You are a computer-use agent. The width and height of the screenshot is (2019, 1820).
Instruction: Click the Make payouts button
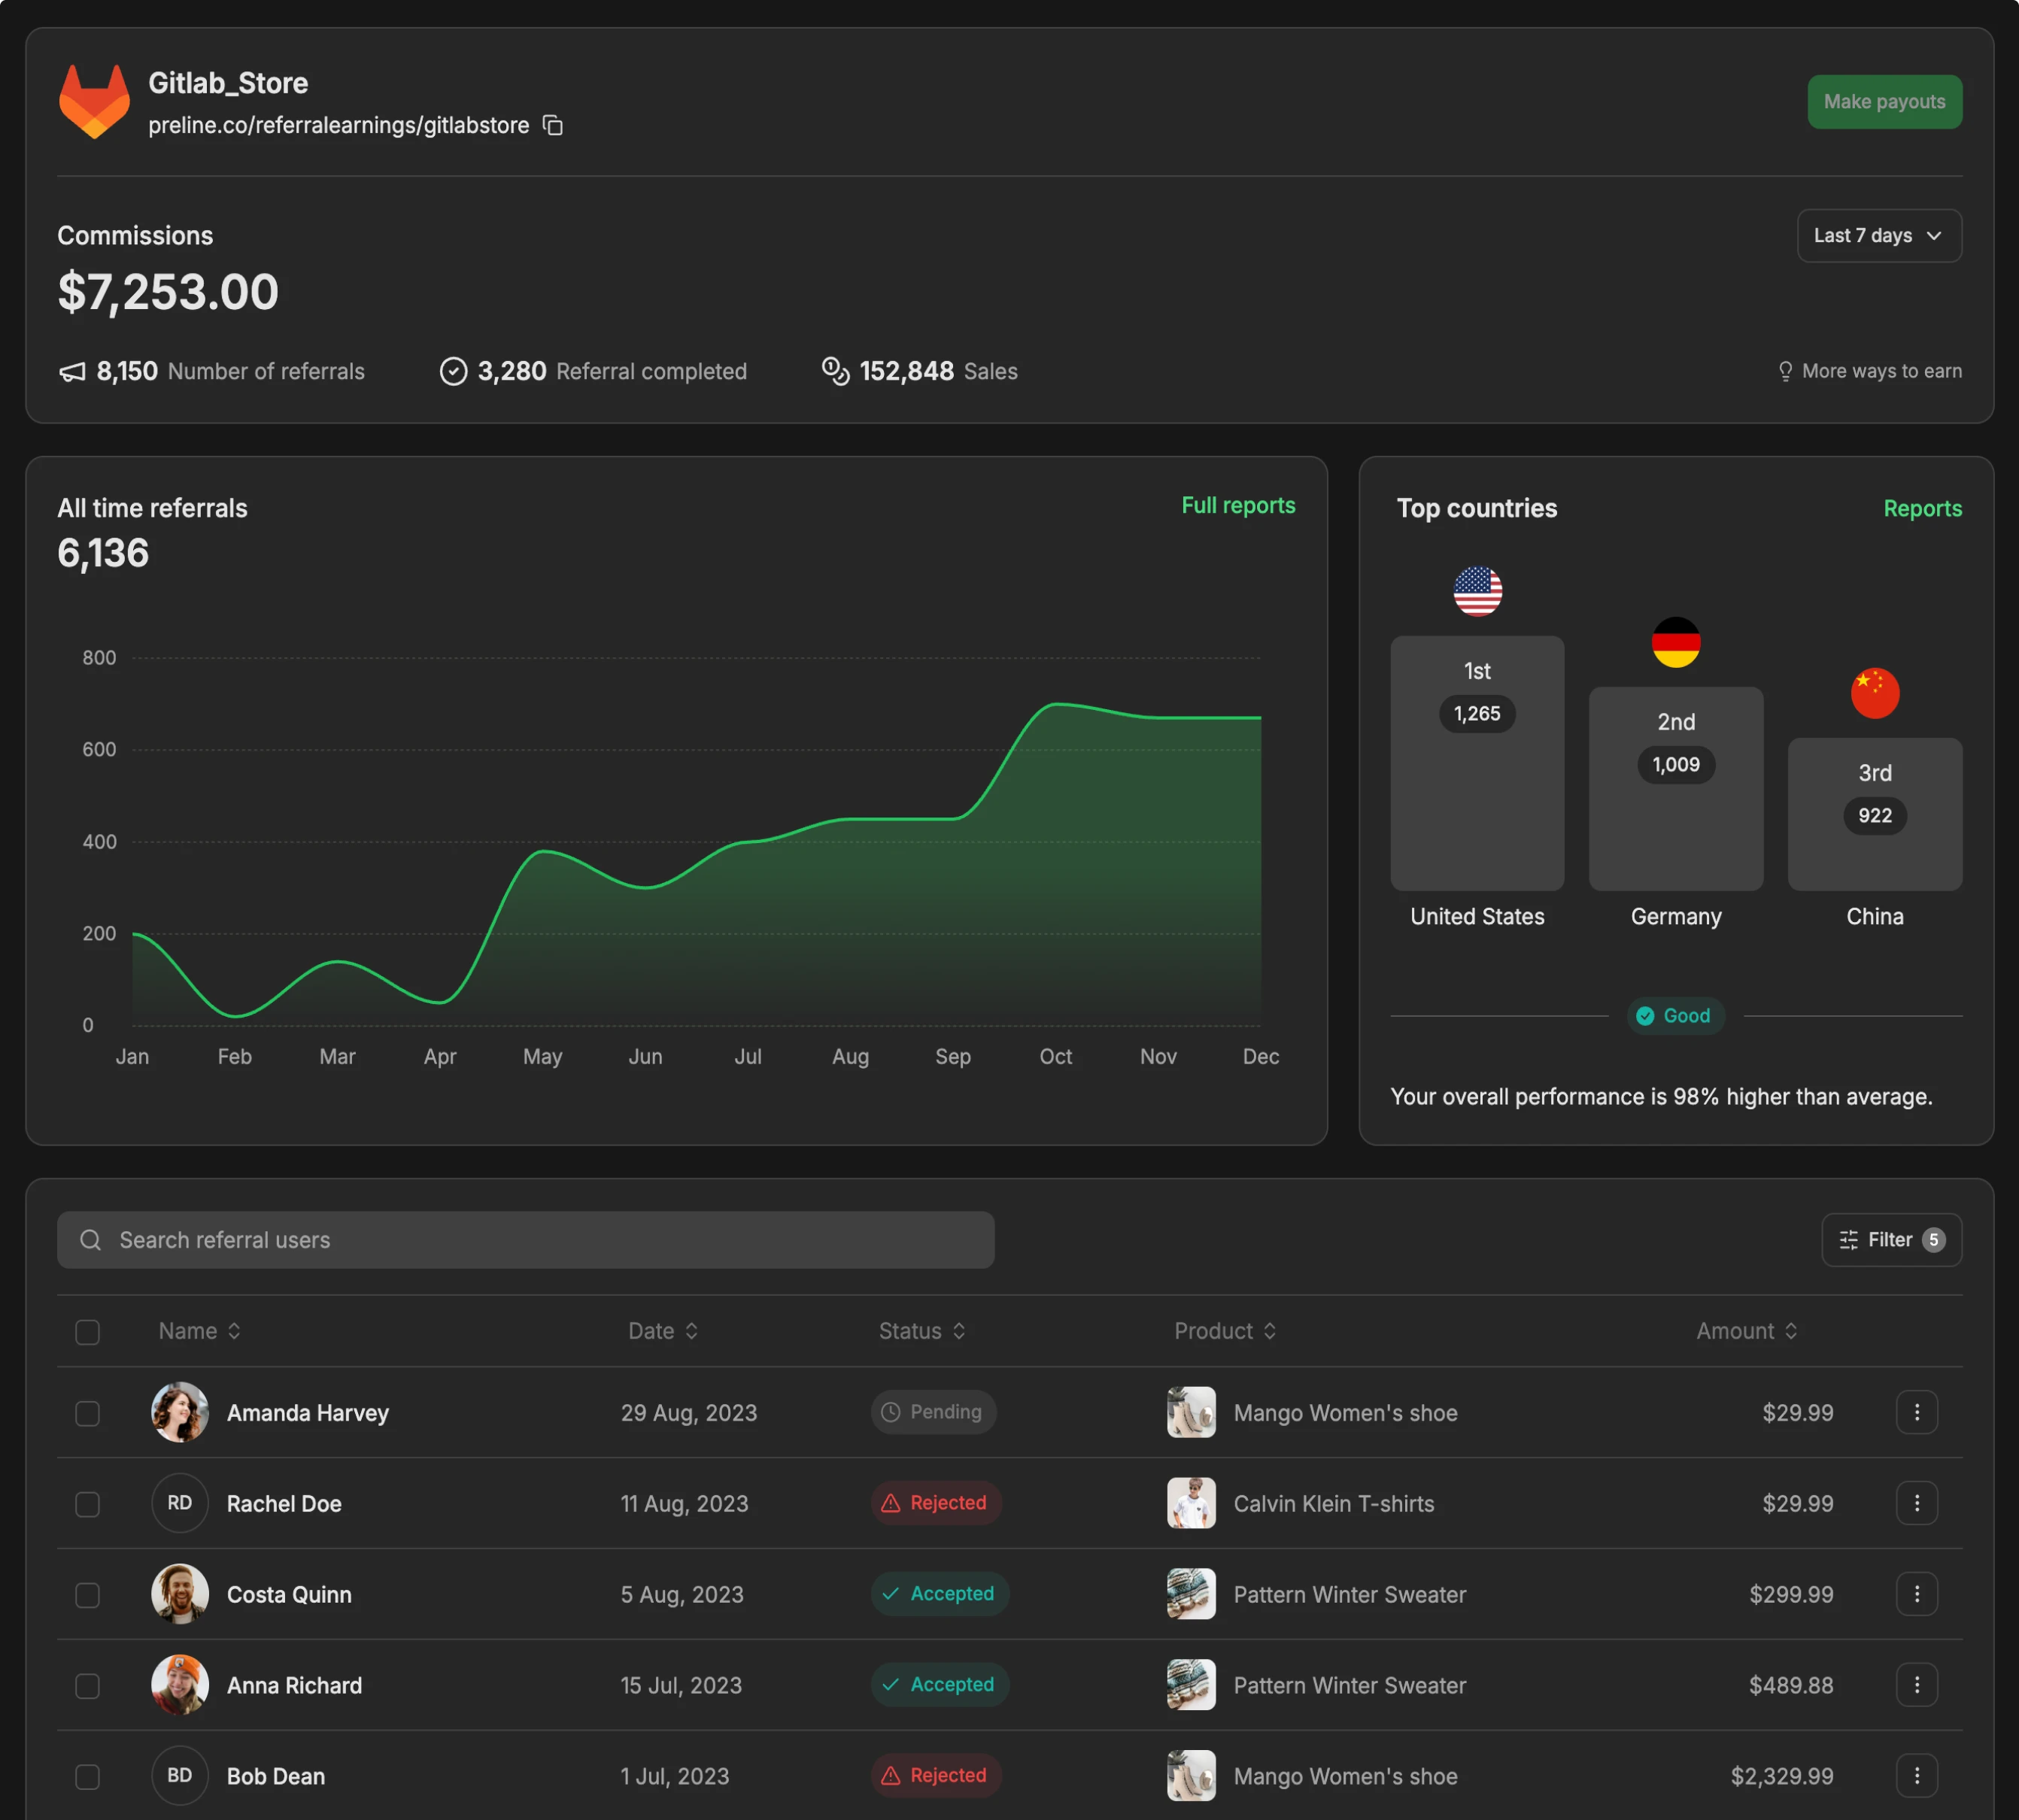coord(1883,102)
